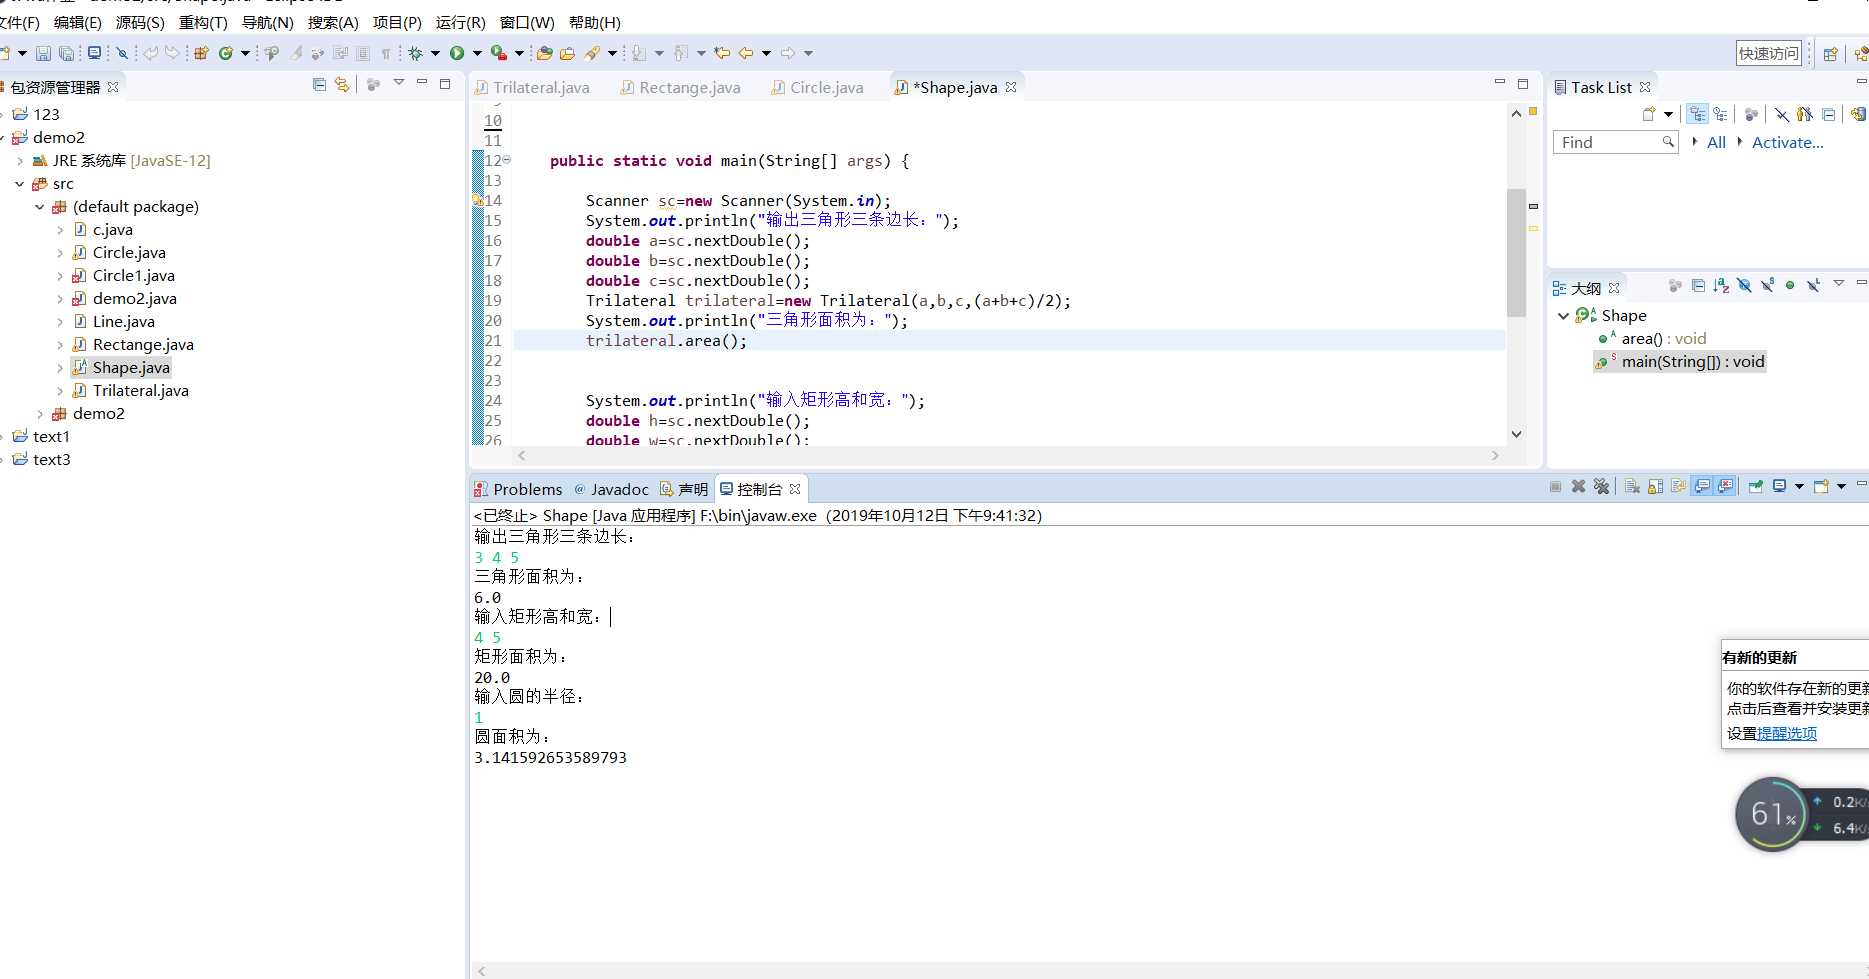Toggle Hide Static Members in outline
This screenshot has height=979, width=1869.
(x=1767, y=286)
